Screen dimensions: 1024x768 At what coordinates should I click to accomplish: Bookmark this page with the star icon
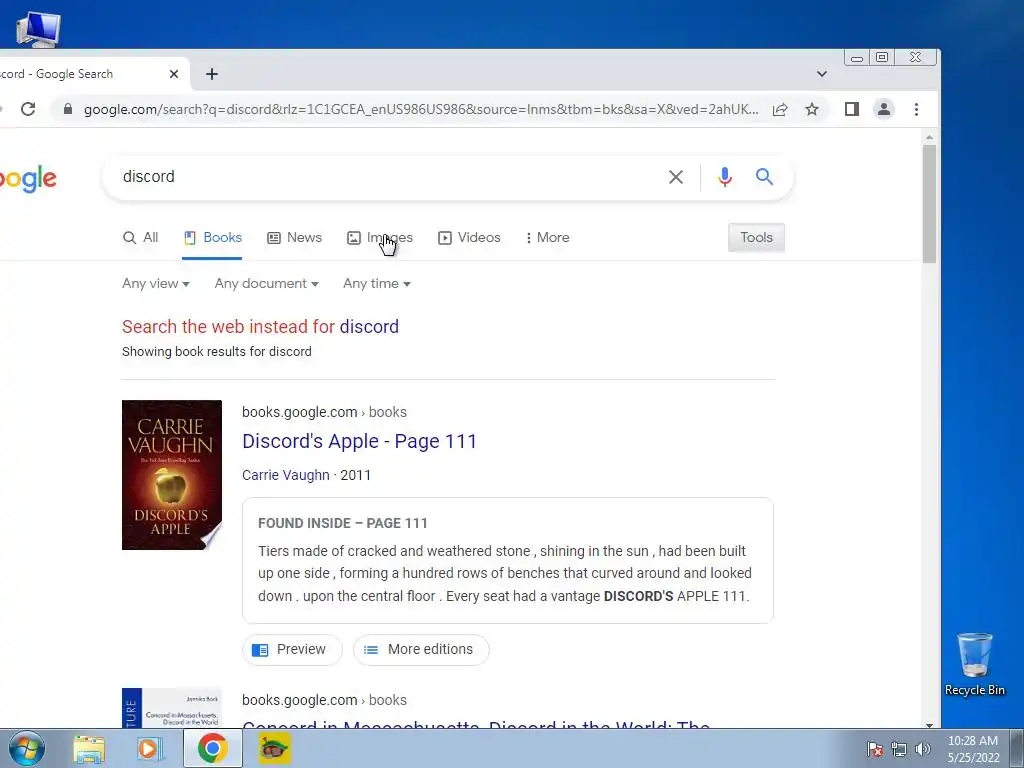(x=812, y=109)
